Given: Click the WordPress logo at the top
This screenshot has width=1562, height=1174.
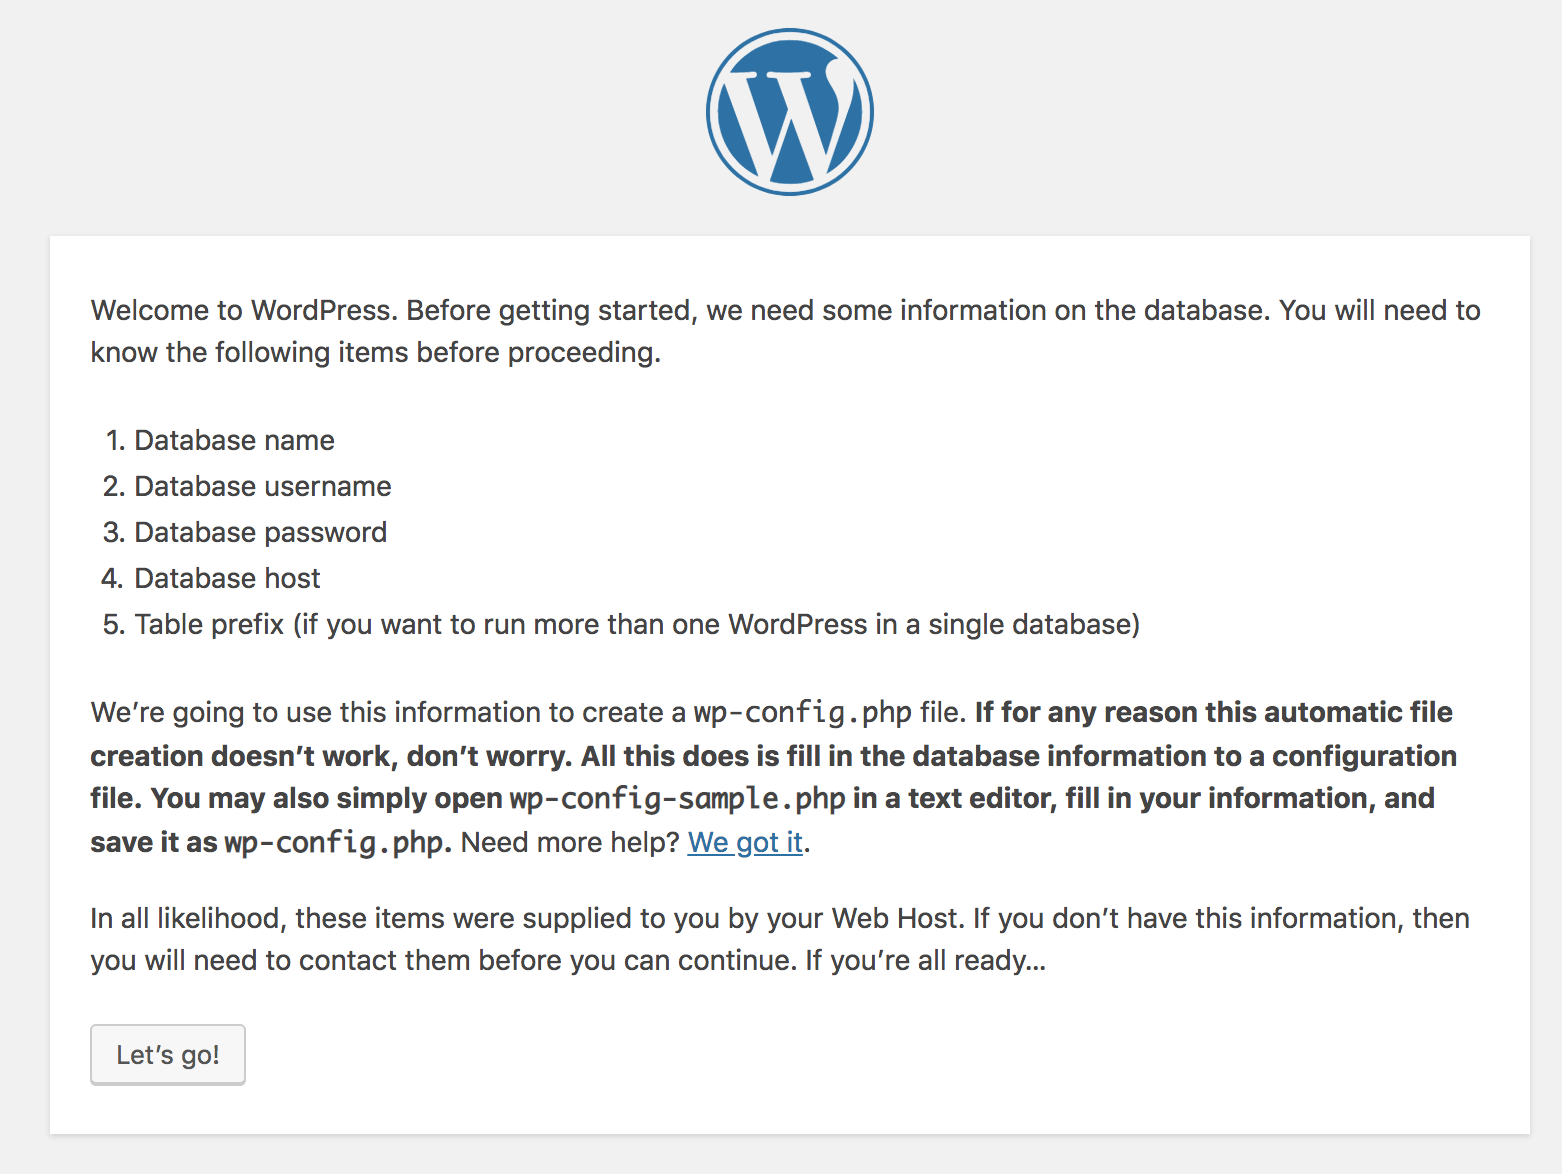Looking at the screenshot, I should point(789,112).
